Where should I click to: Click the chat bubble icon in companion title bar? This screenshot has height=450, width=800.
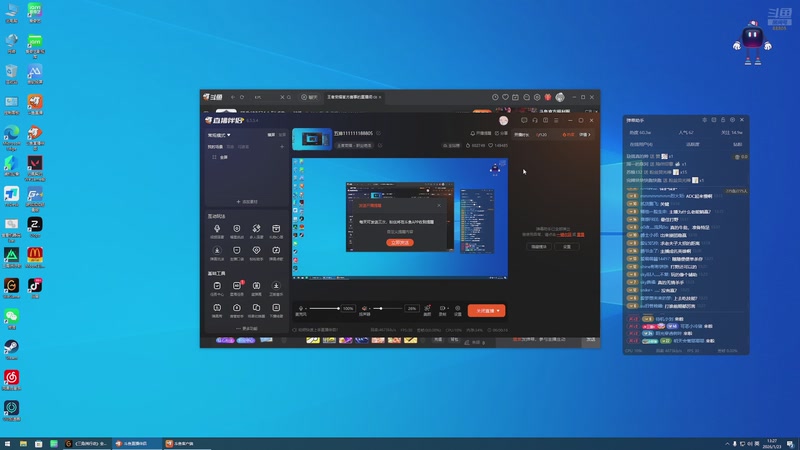[524, 120]
